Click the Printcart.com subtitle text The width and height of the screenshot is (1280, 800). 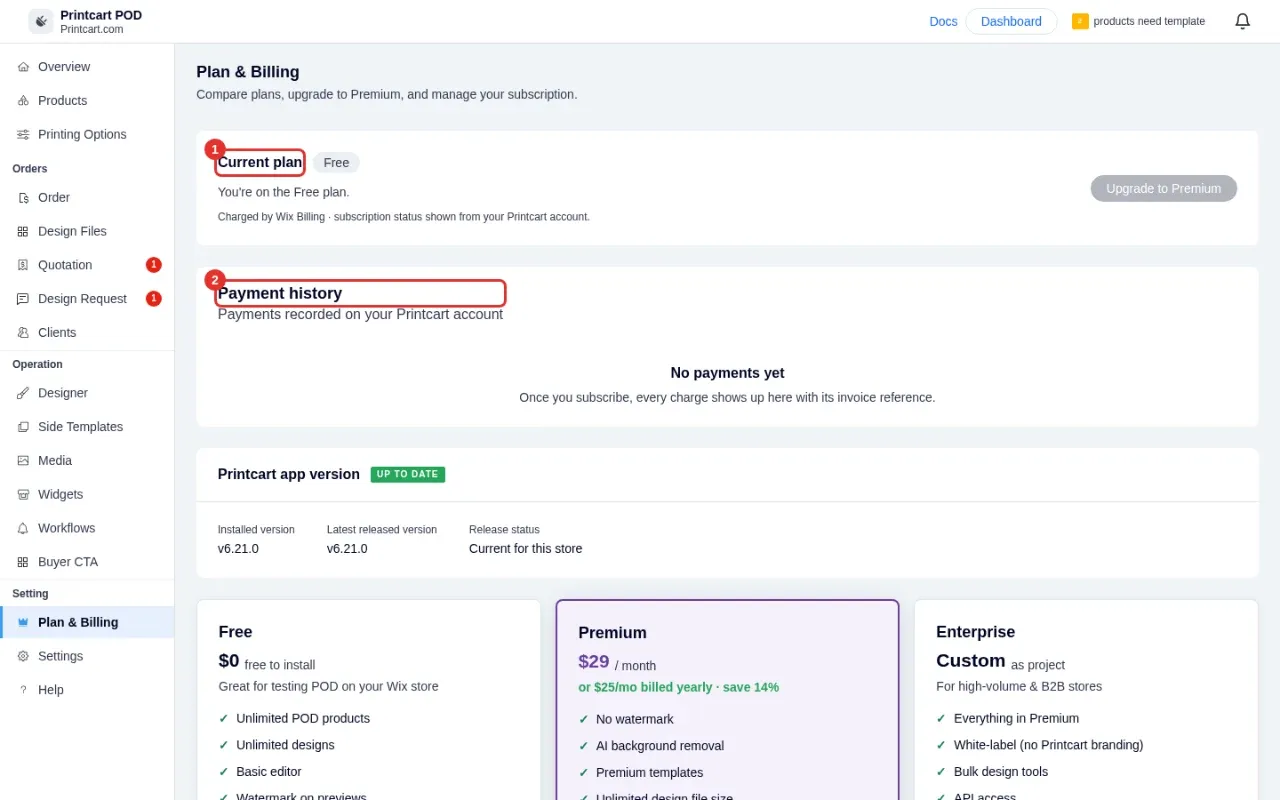coord(92,30)
